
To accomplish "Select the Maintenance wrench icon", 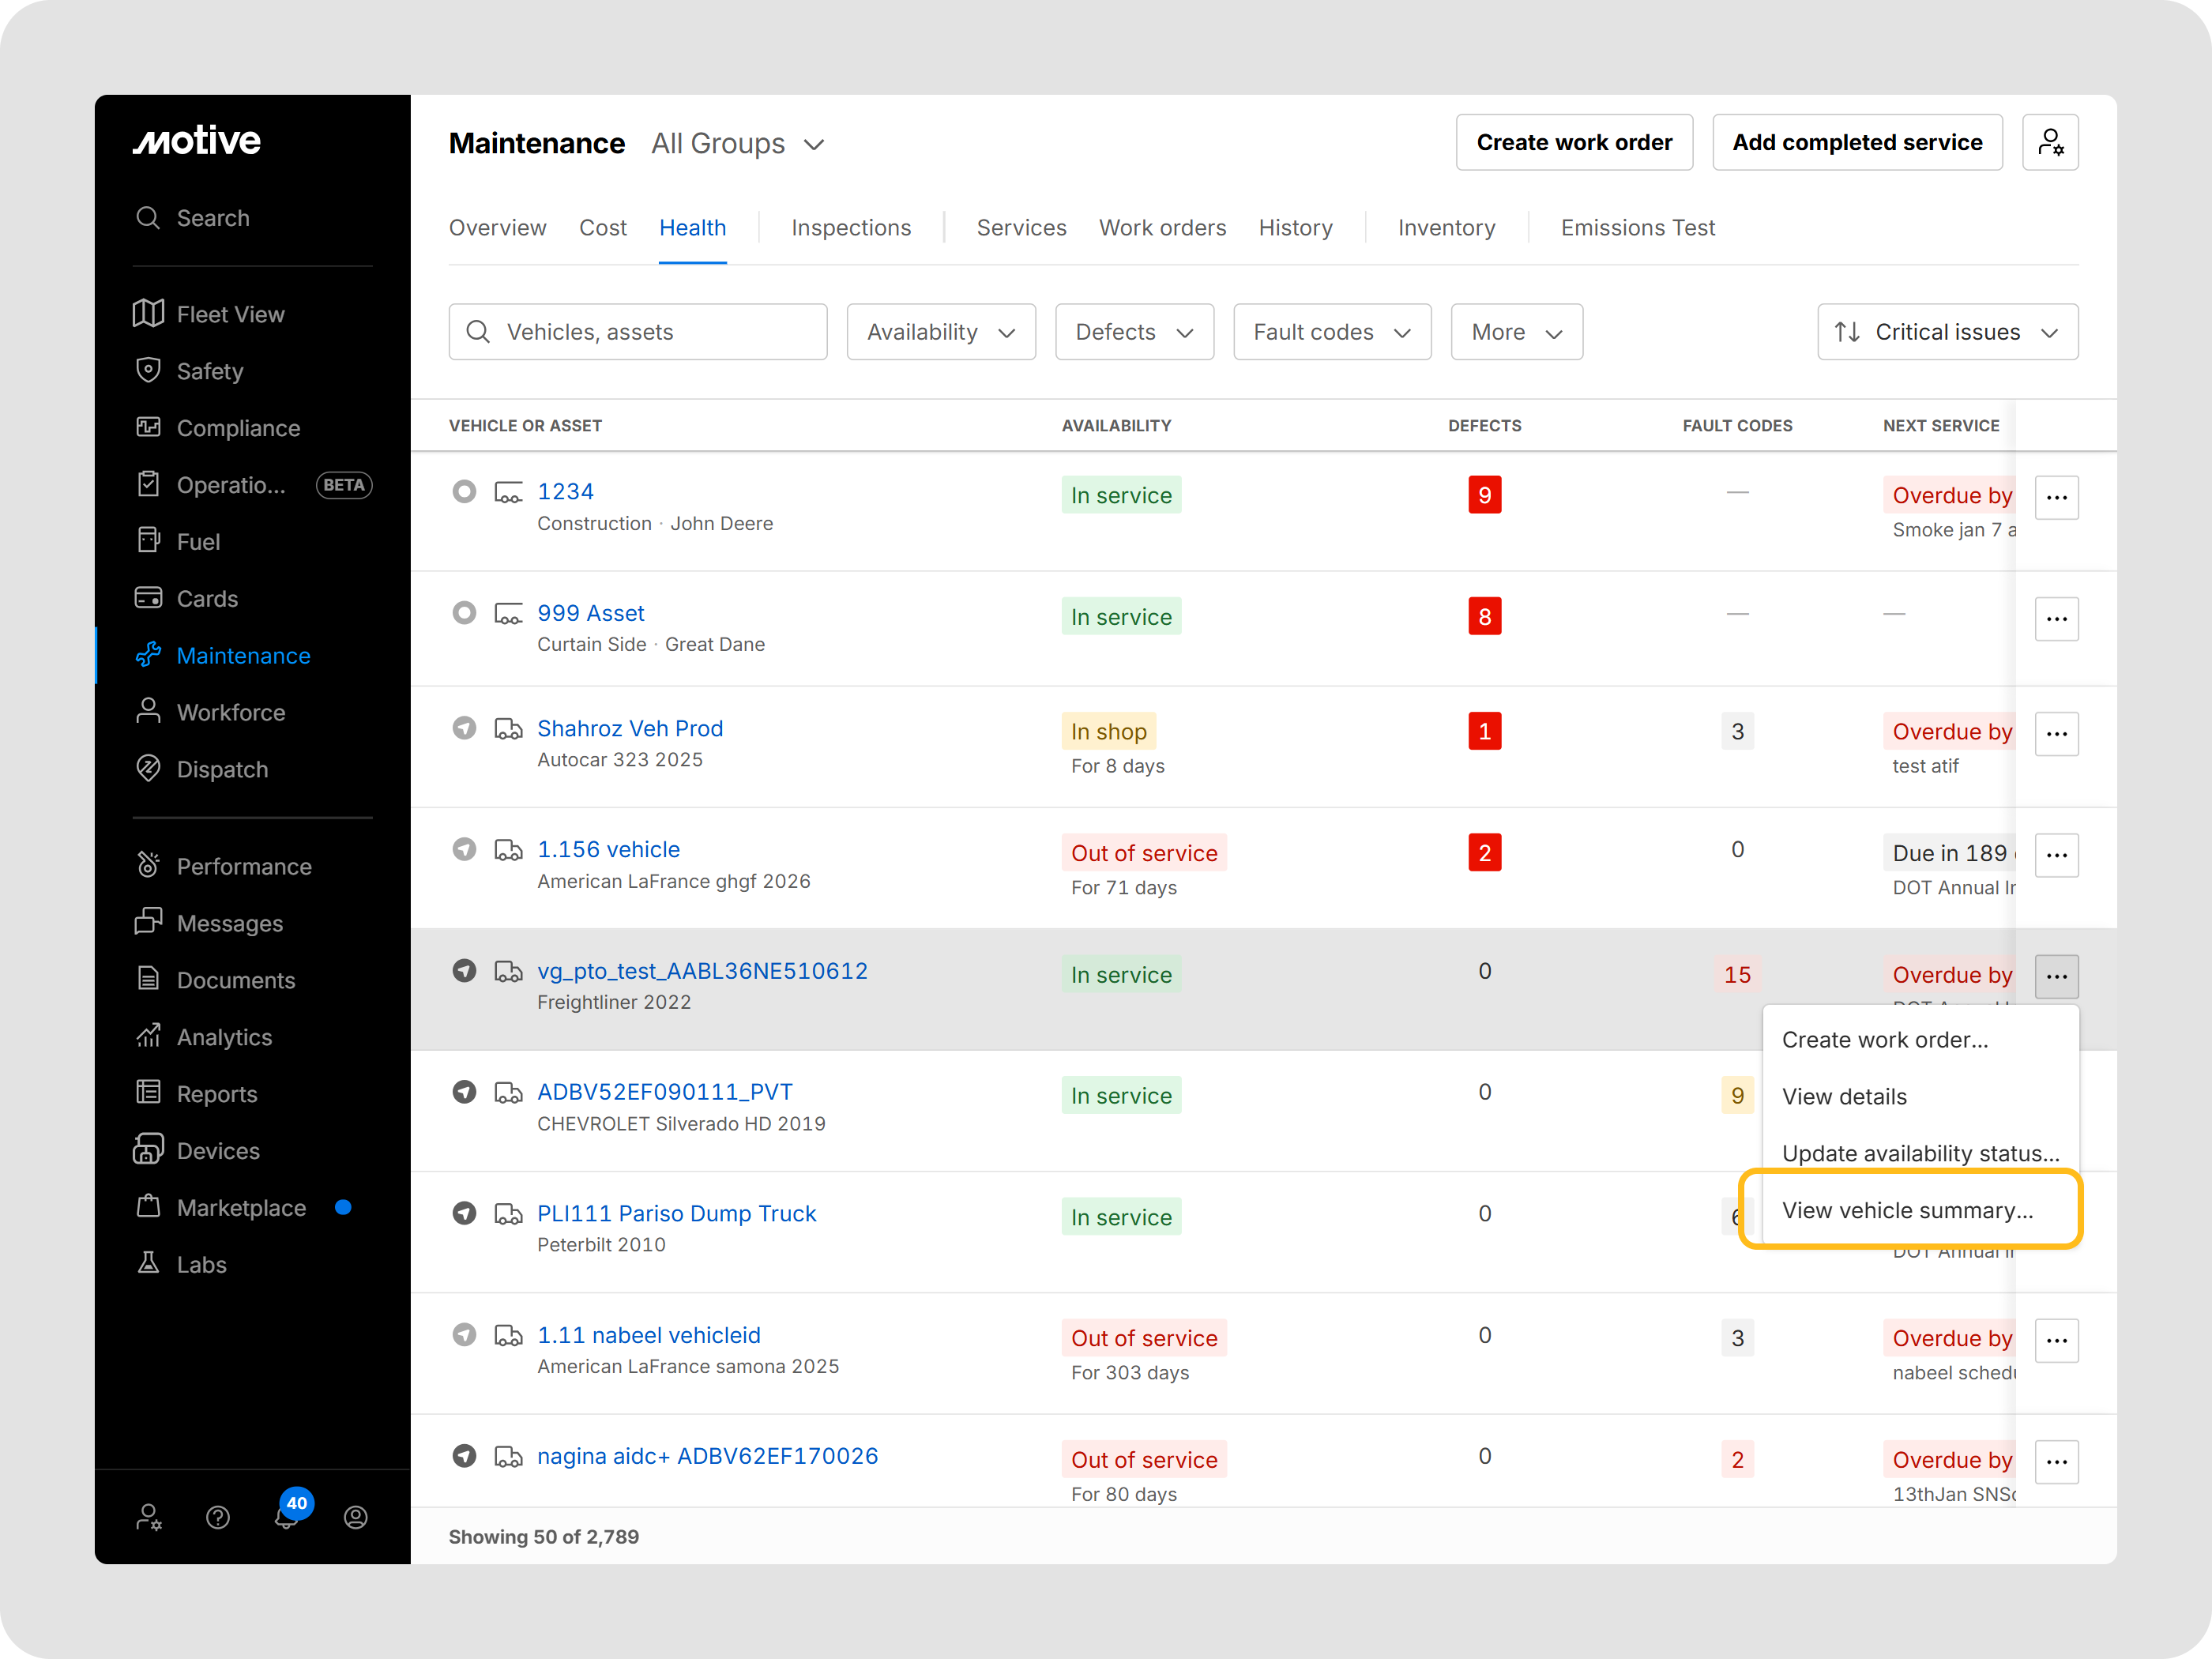I will click(148, 655).
